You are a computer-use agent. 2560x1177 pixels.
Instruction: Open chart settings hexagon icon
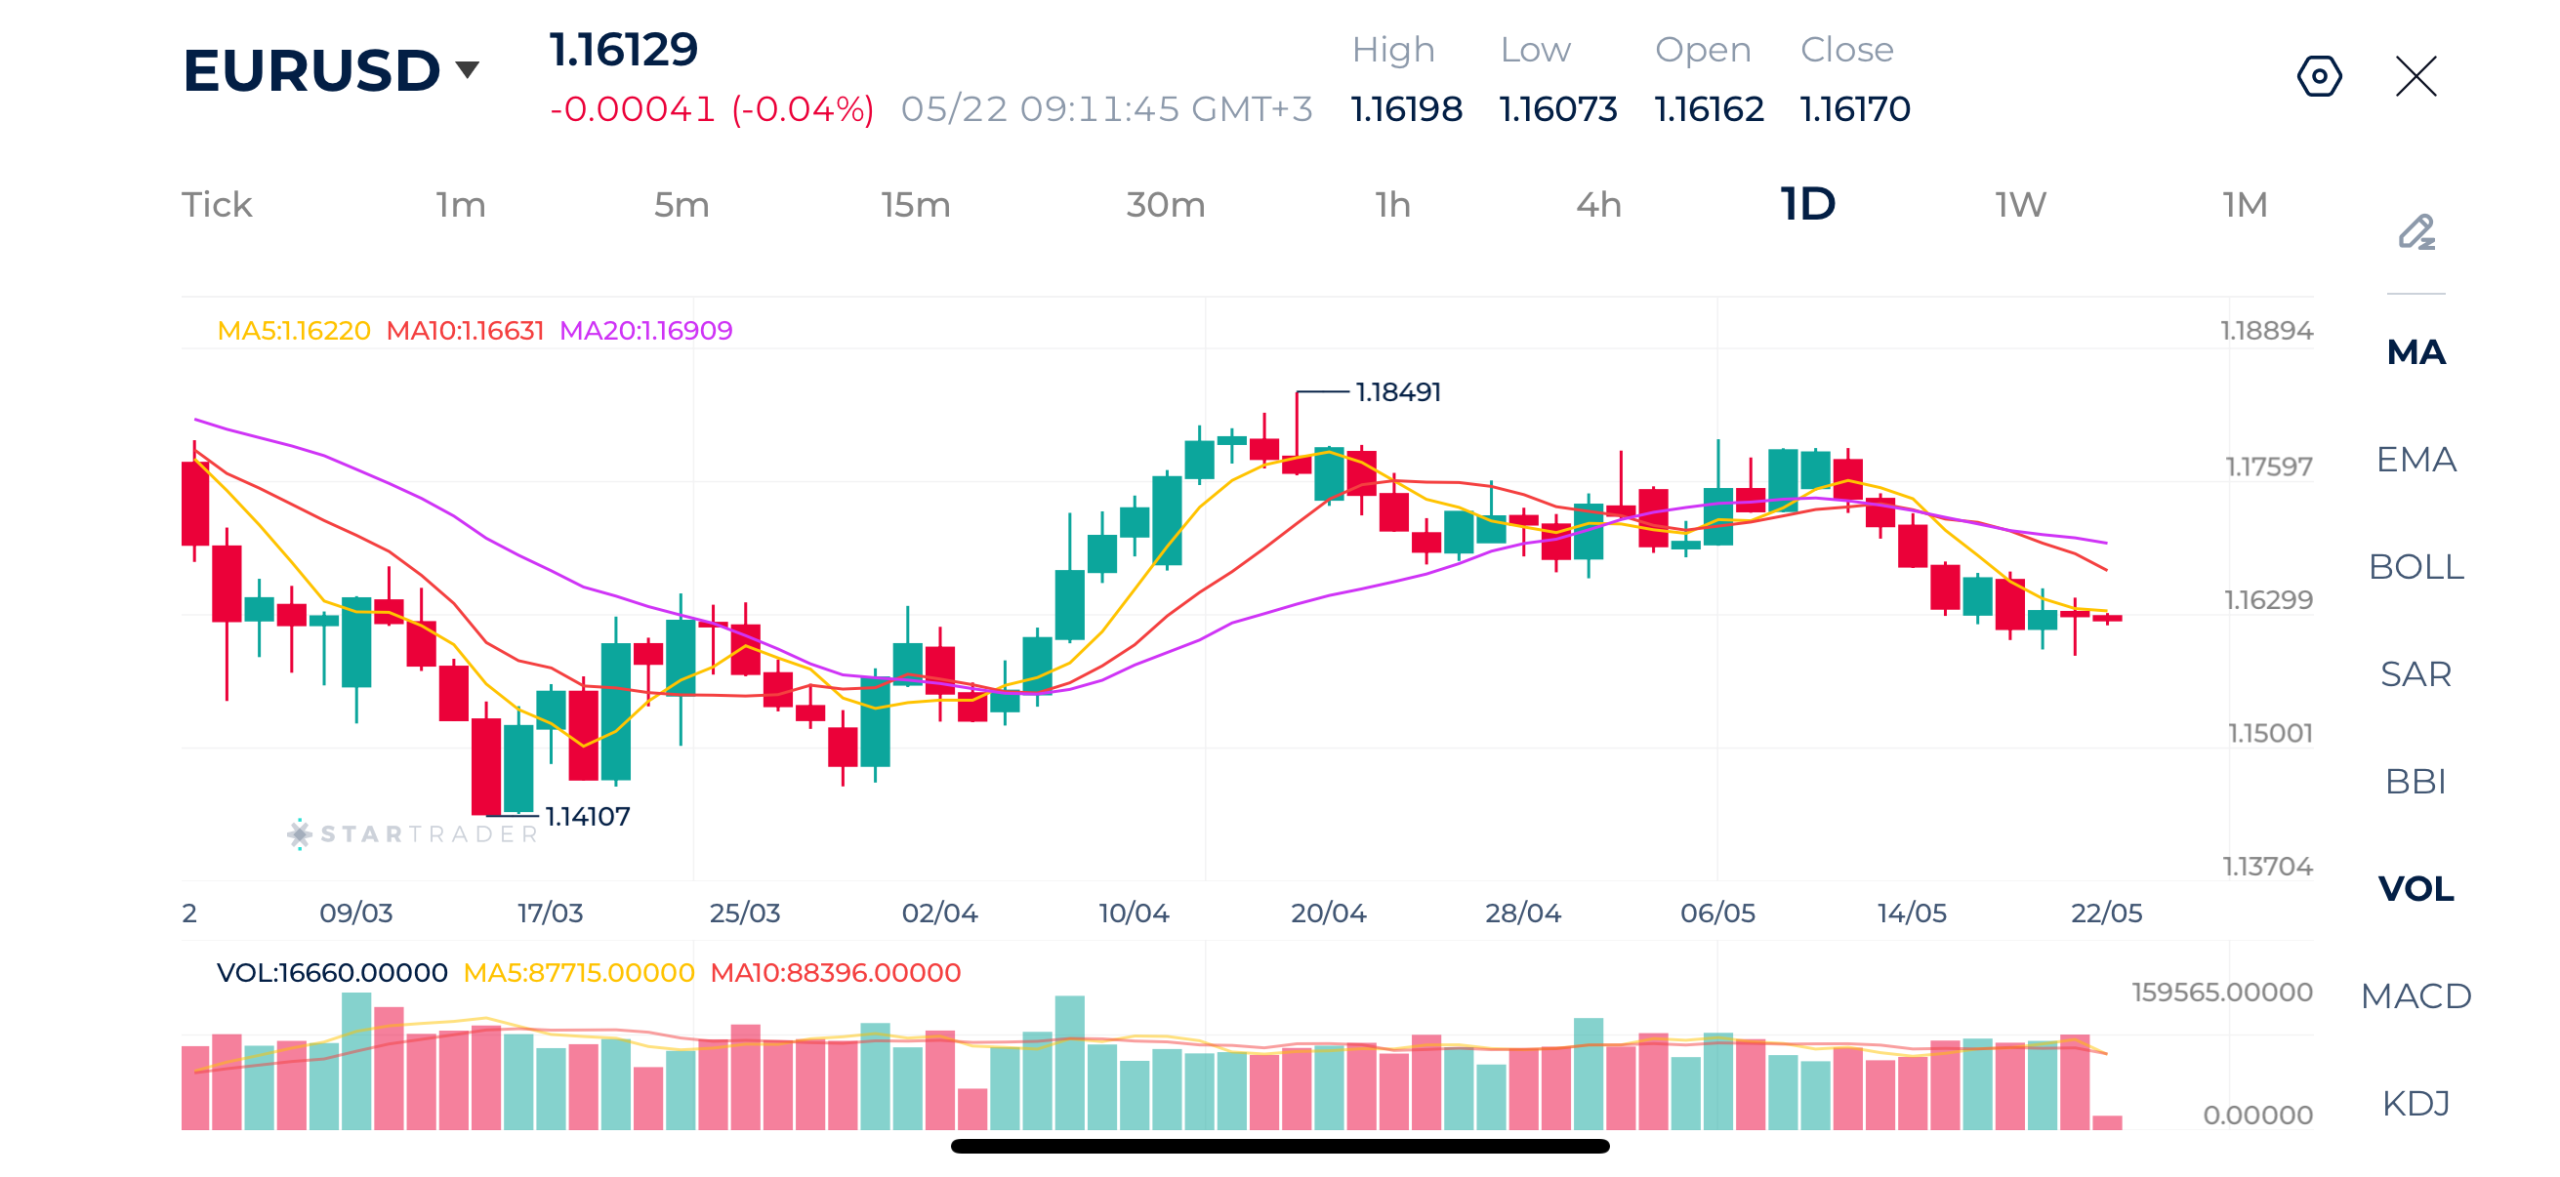point(2318,76)
